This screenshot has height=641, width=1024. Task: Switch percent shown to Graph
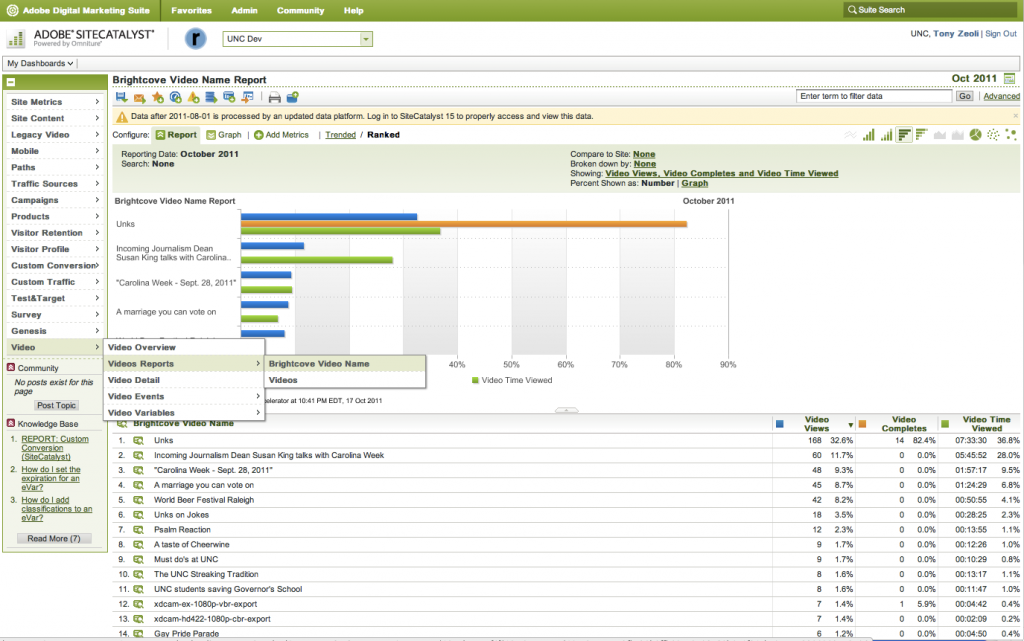(695, 183)
